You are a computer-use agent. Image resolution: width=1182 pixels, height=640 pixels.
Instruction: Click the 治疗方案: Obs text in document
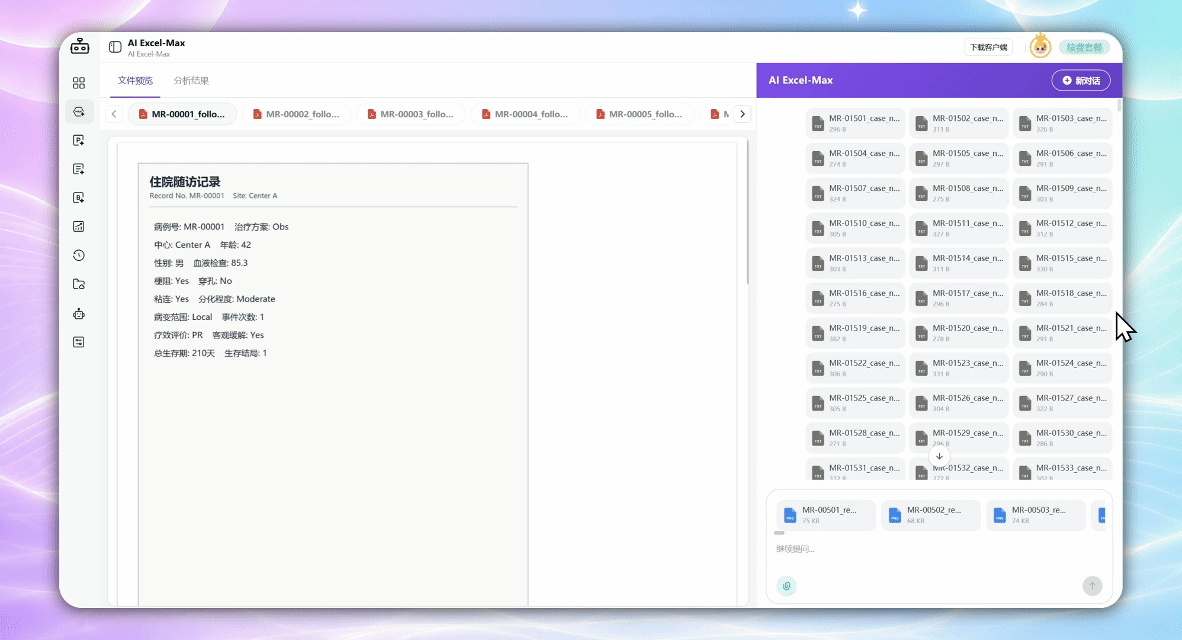point(261,227)
